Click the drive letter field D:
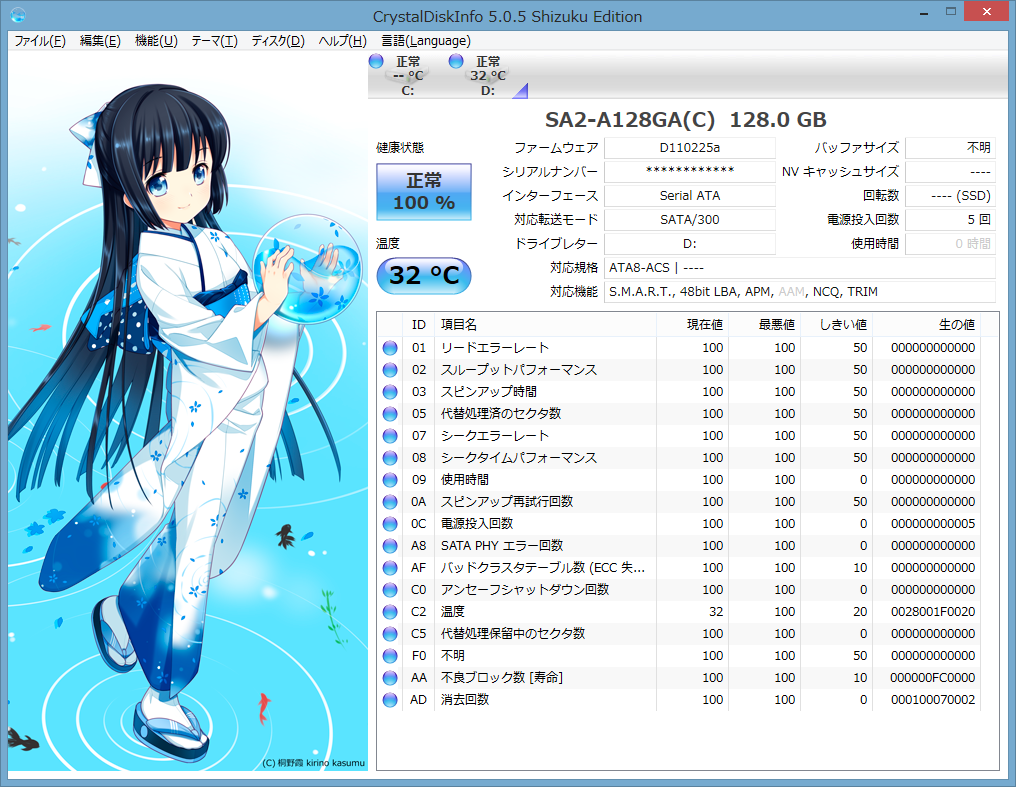1016x787 pixels. click(689, 244)
